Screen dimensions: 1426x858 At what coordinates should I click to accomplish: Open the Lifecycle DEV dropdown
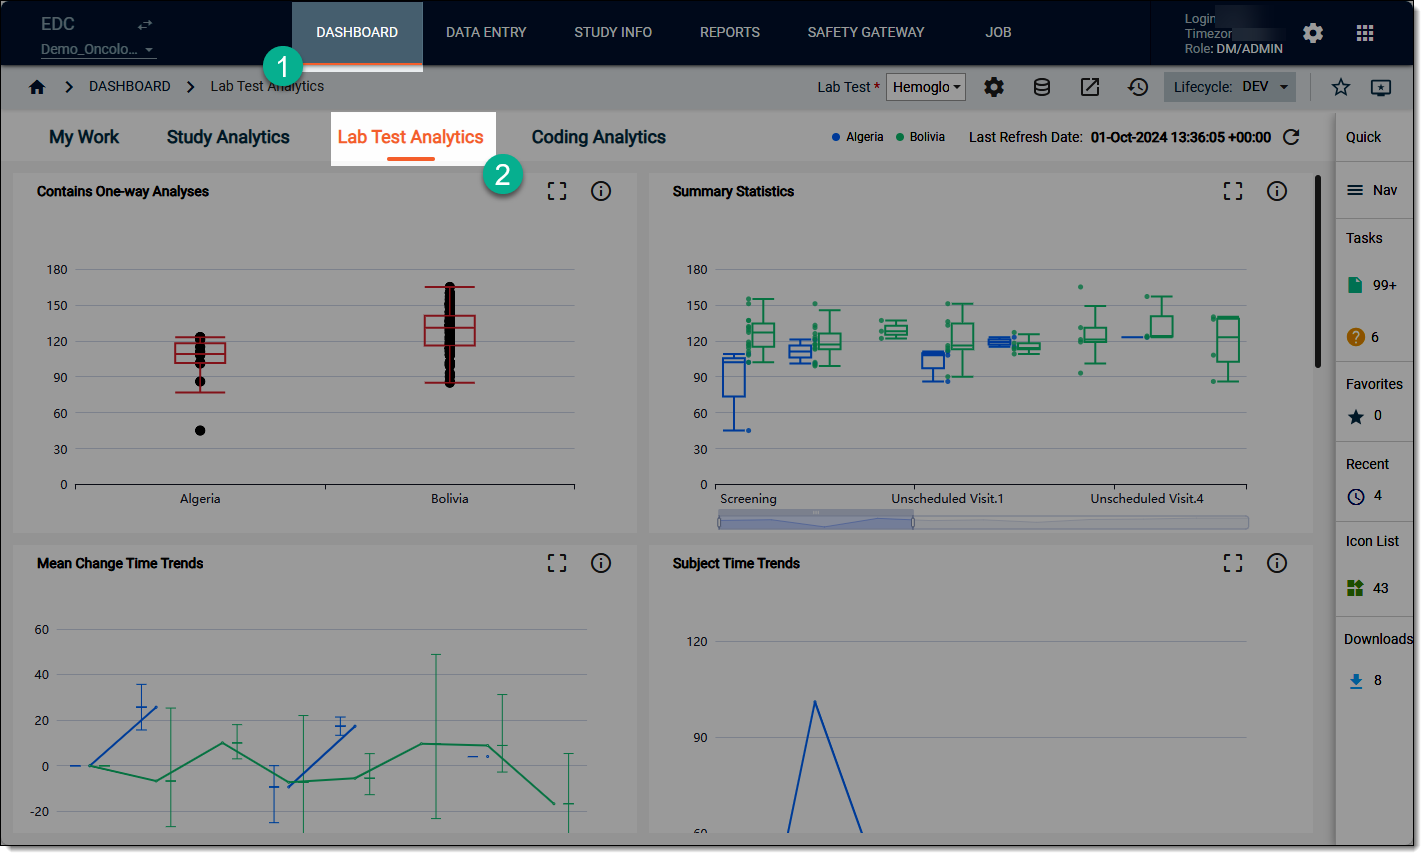tap(1230, 87)
